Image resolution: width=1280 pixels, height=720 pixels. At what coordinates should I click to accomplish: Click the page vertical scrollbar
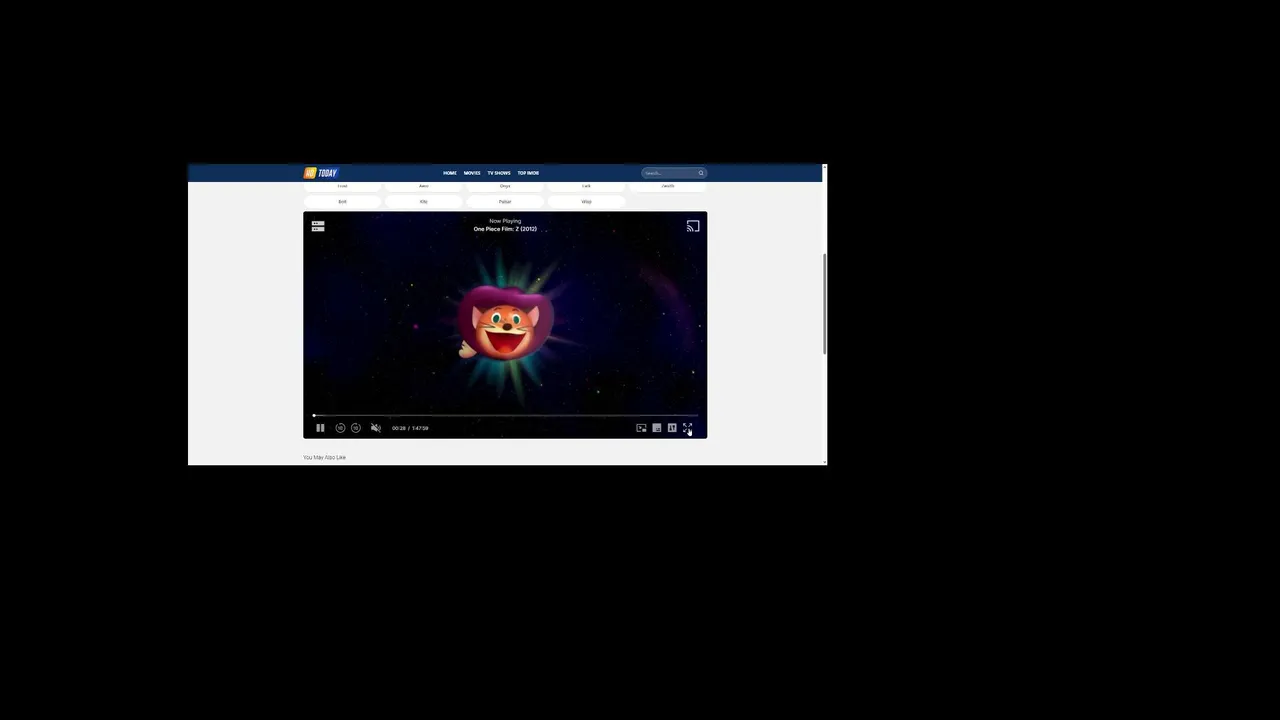824,304
